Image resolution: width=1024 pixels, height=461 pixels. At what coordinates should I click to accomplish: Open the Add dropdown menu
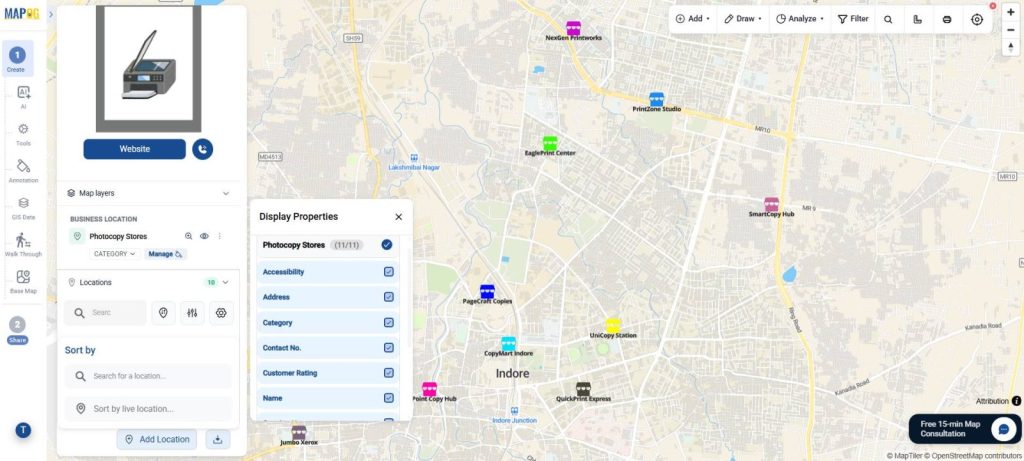coord(693,19)
